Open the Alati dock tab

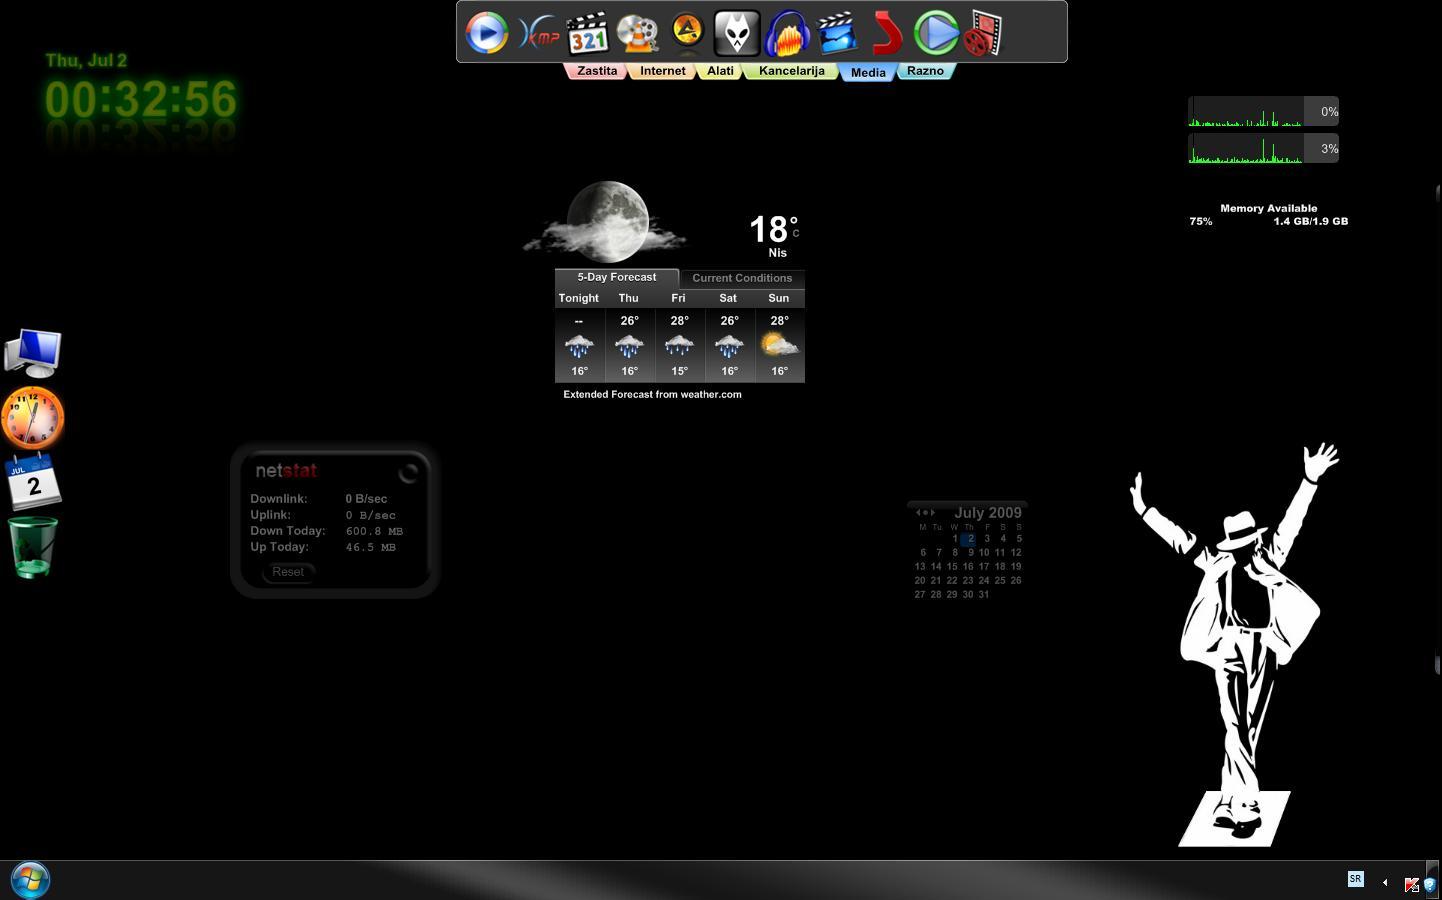point(720,71)
